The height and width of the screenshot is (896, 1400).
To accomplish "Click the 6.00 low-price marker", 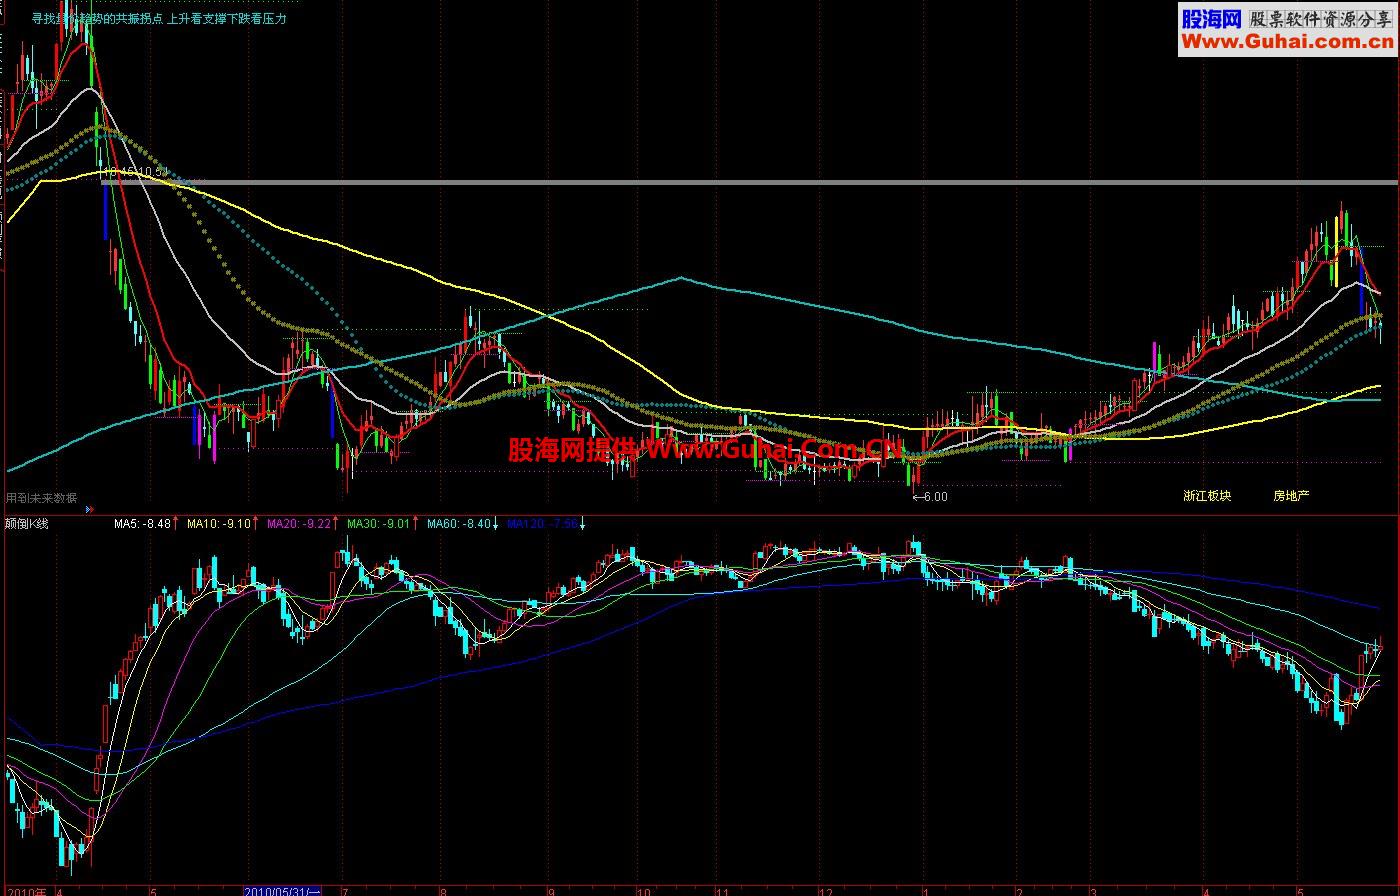I will click(930, 497).
